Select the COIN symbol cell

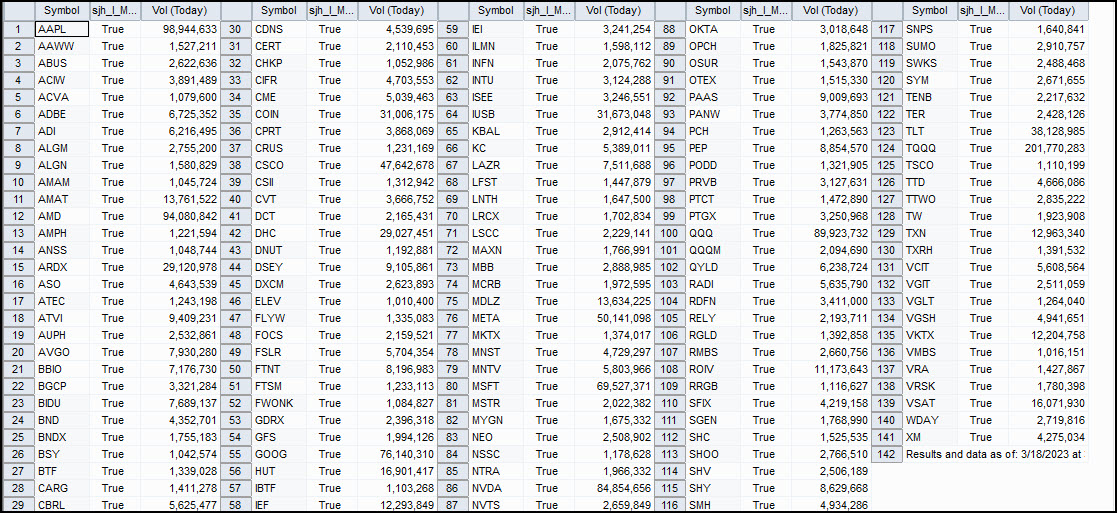point(279,114)
